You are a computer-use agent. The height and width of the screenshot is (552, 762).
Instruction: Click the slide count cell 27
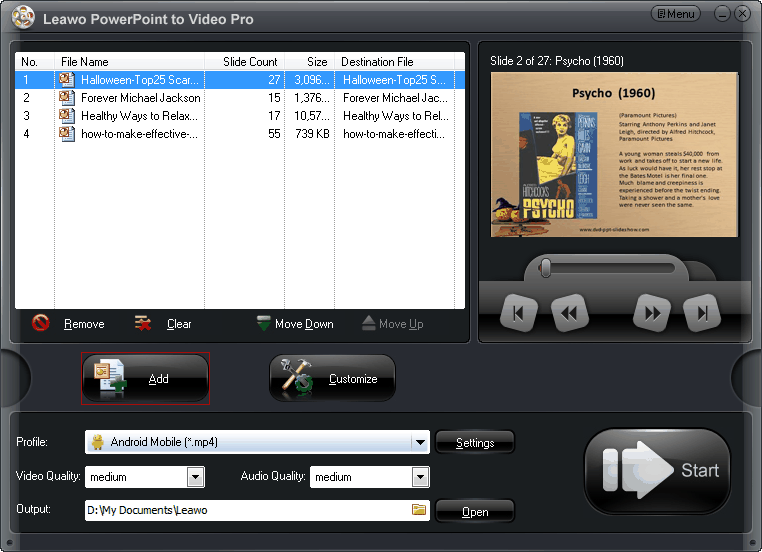click(274, 80)
